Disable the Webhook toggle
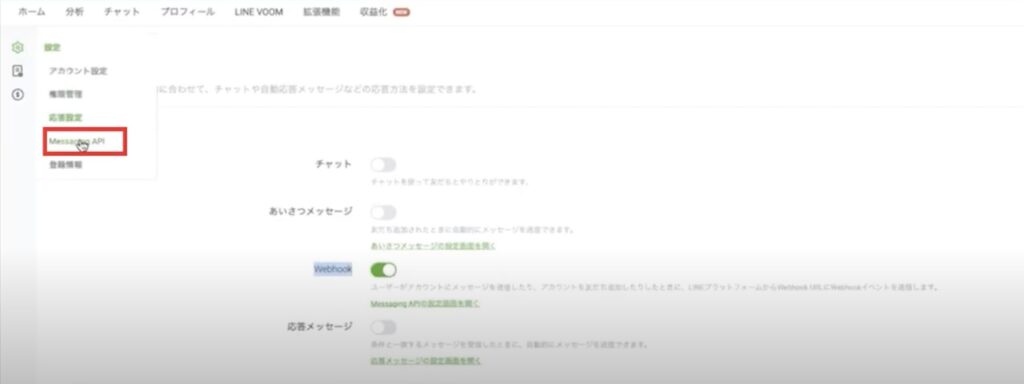1024x384 pixels. (383, 269)
